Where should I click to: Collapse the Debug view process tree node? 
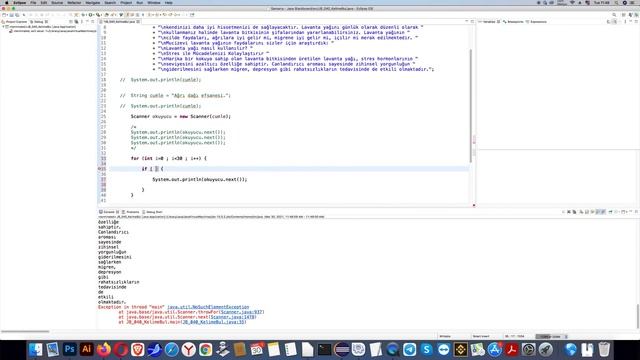(x=4, y=27)
